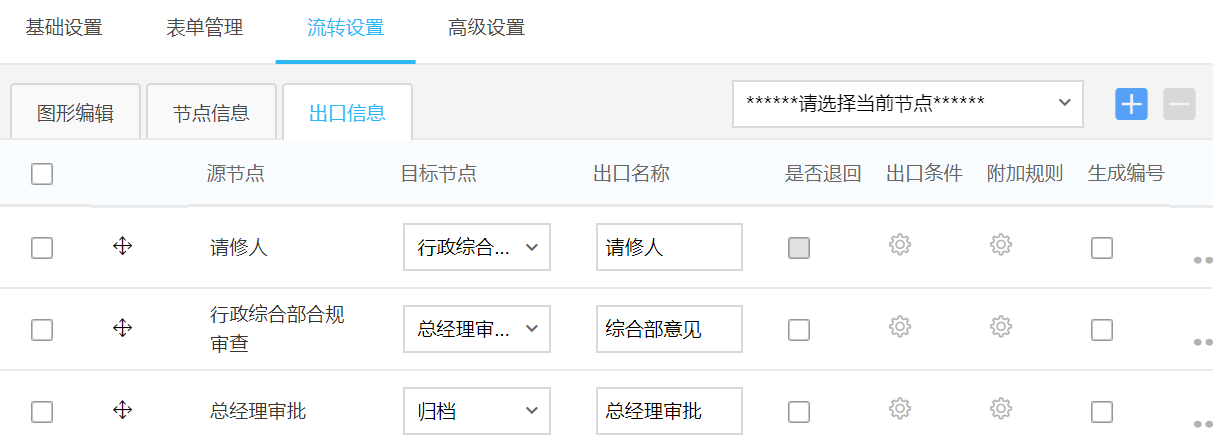Click the blue plus add-exit button
The width and height of the screenshot is (1213, 443).
(1131, 104)
